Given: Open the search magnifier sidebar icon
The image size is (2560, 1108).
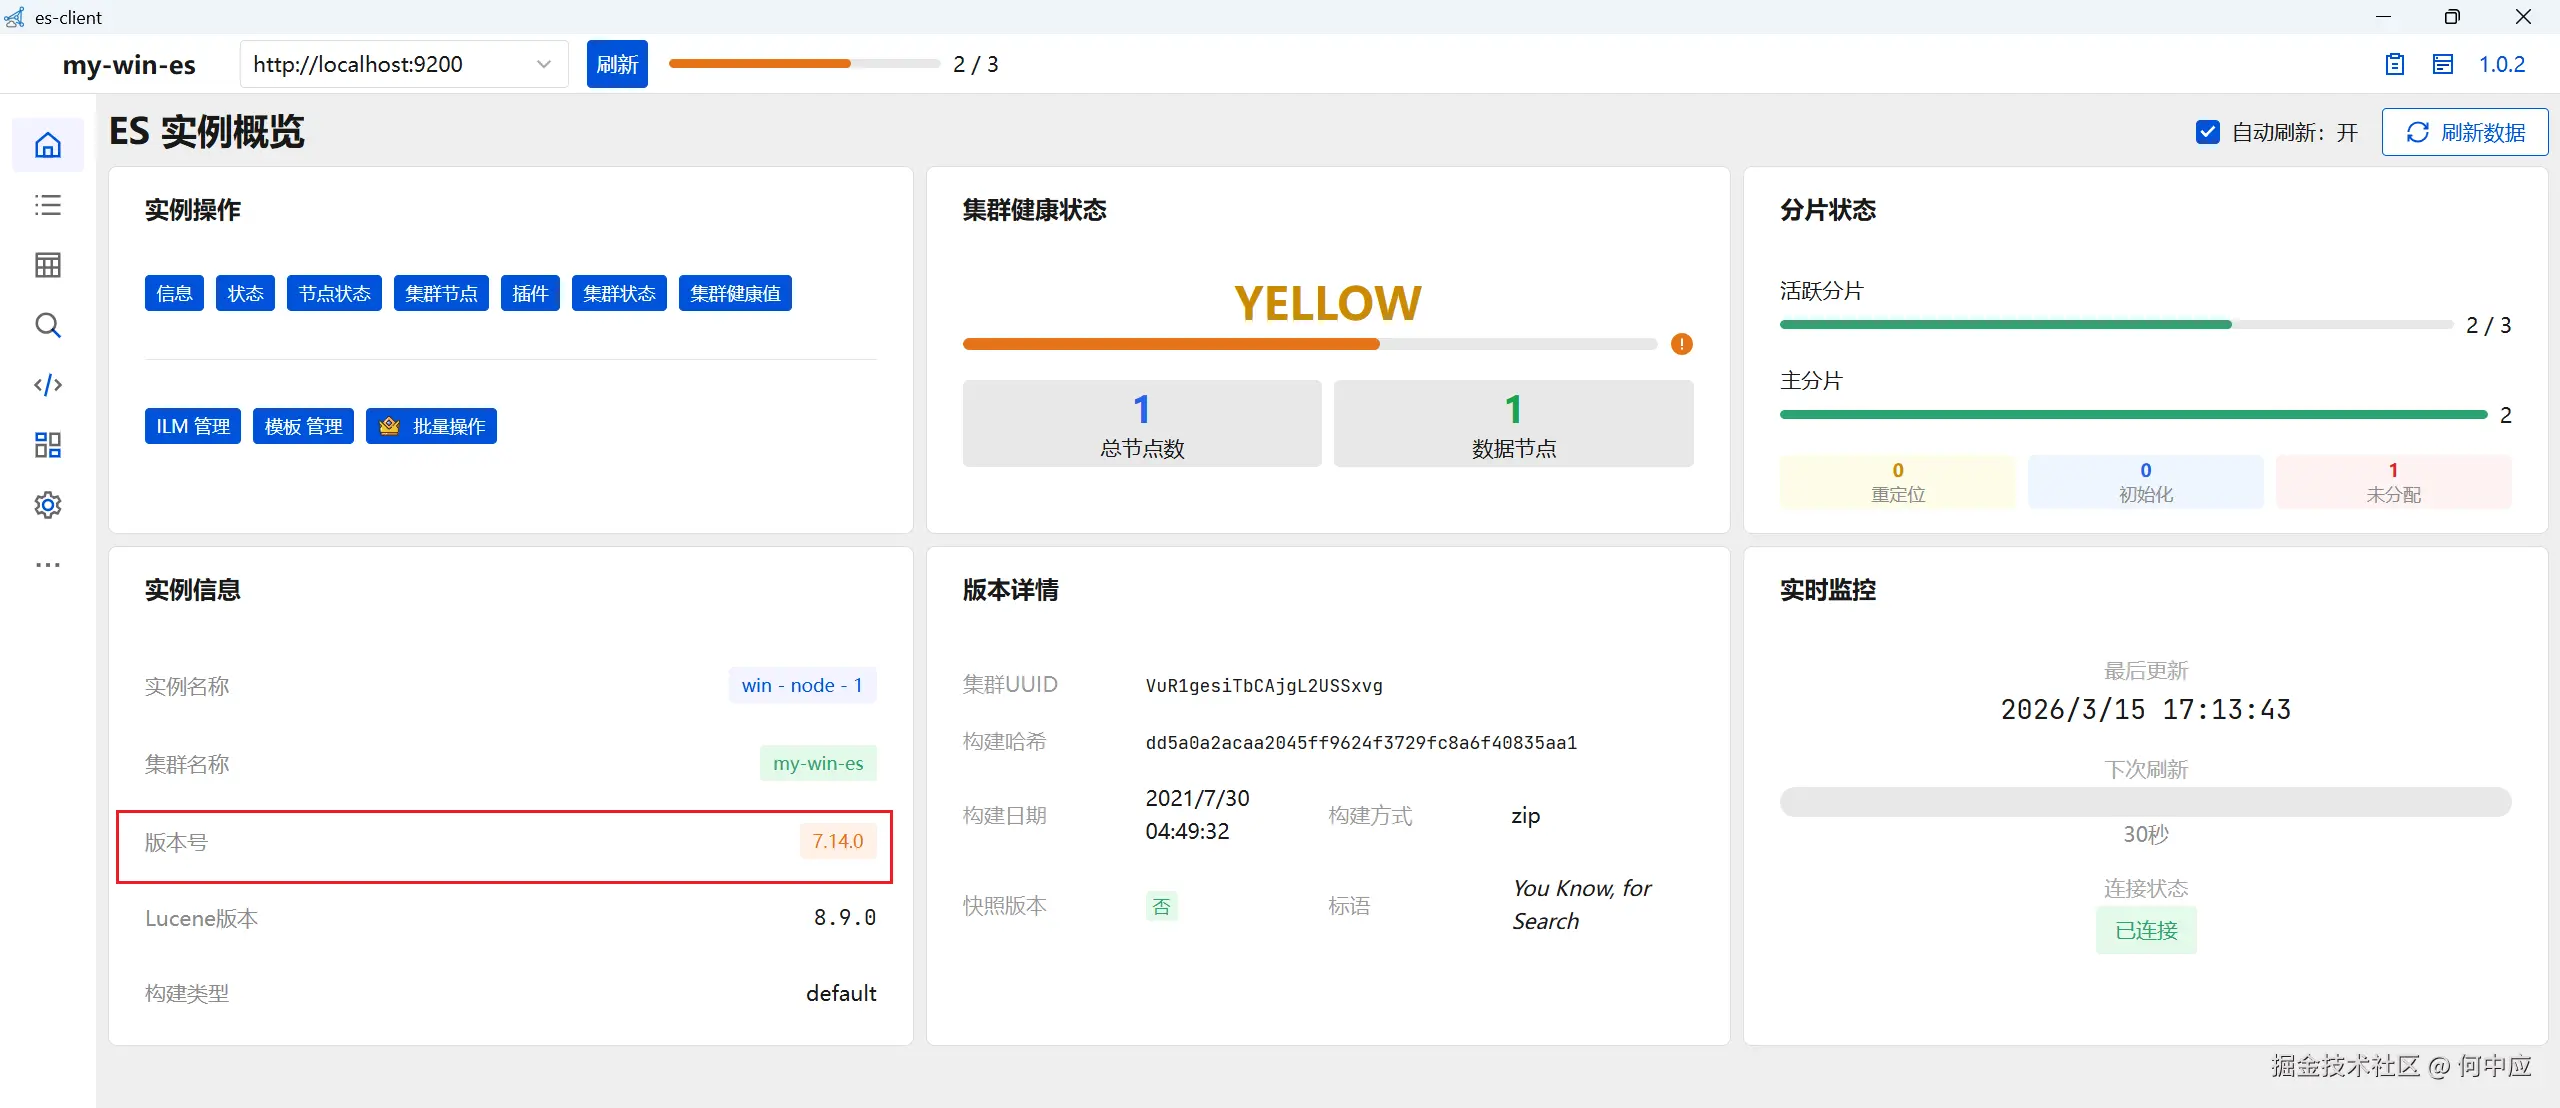Looking at the screenshot, I should pos(48,325).
